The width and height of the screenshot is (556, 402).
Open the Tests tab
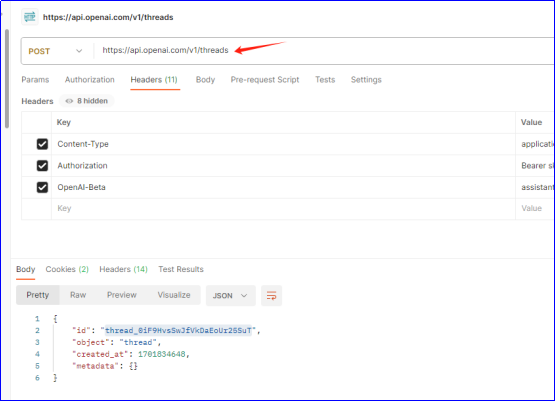(x=325, y=79)
